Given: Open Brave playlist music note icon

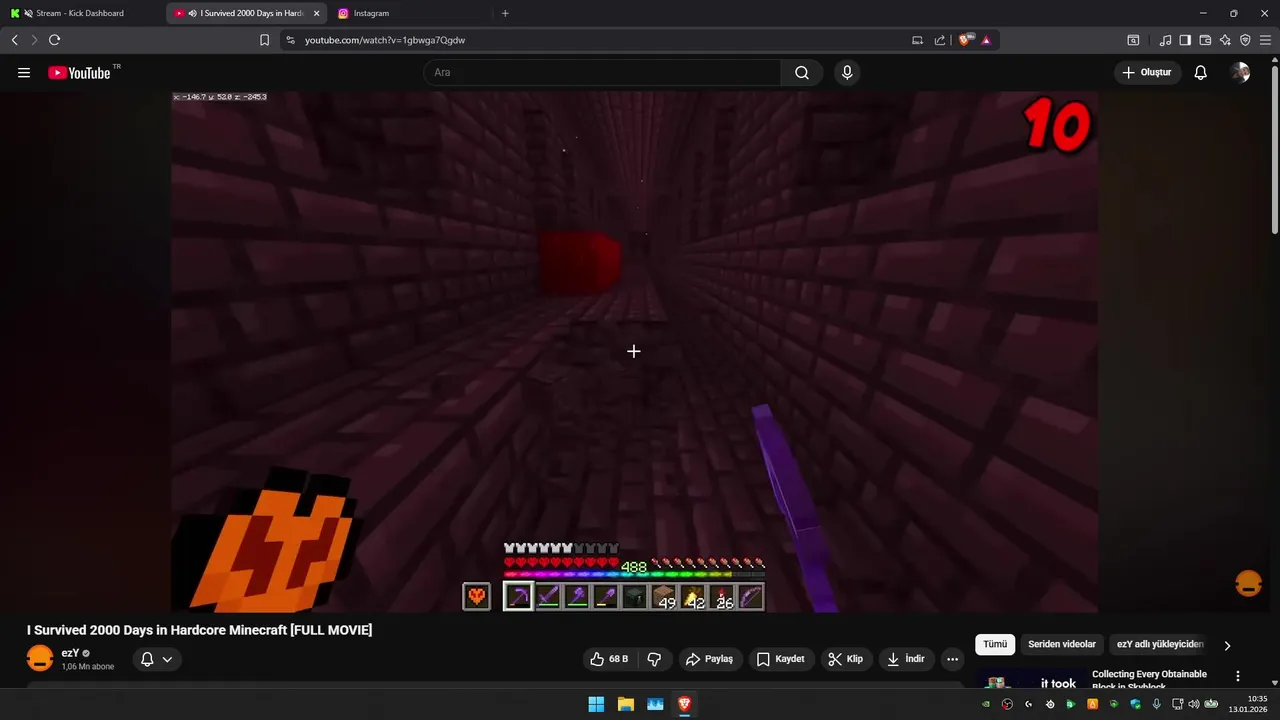Looking at the screenshot, I should point(1165,40).
